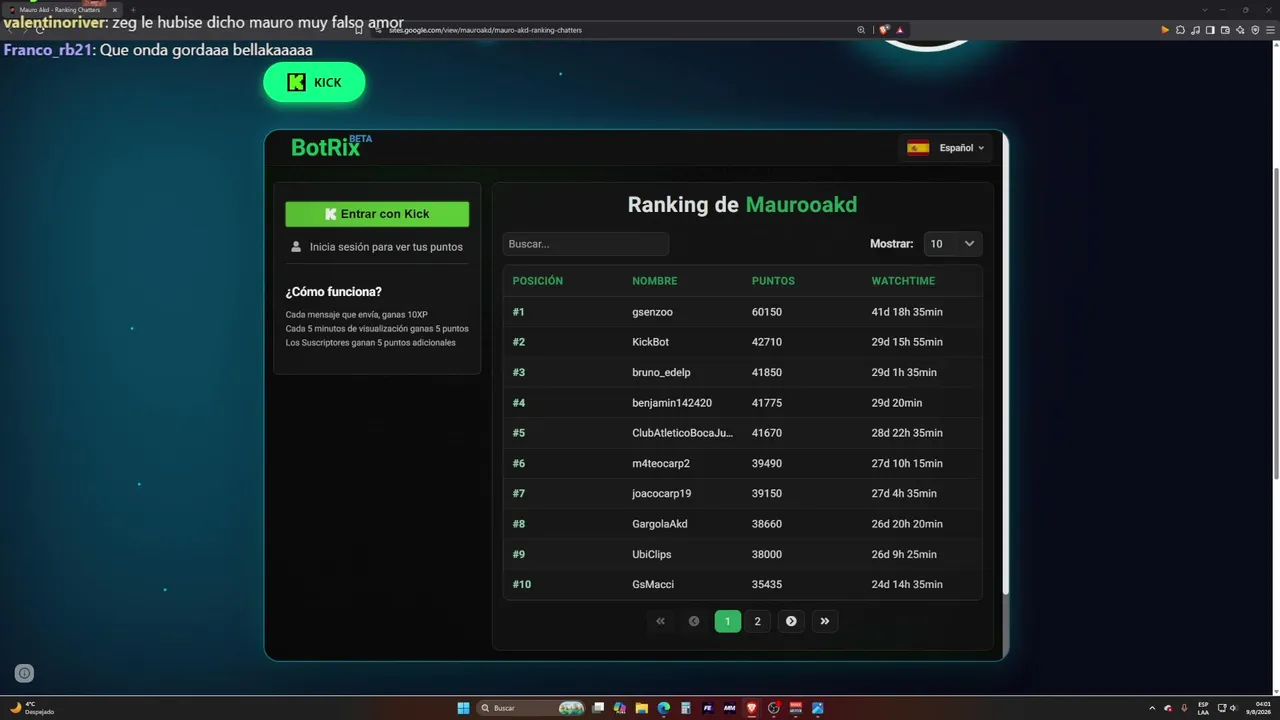1280x720 pixels.
Task: Click the orange play extension icon
Action: pyautogui.click(x=1165, y=30)
